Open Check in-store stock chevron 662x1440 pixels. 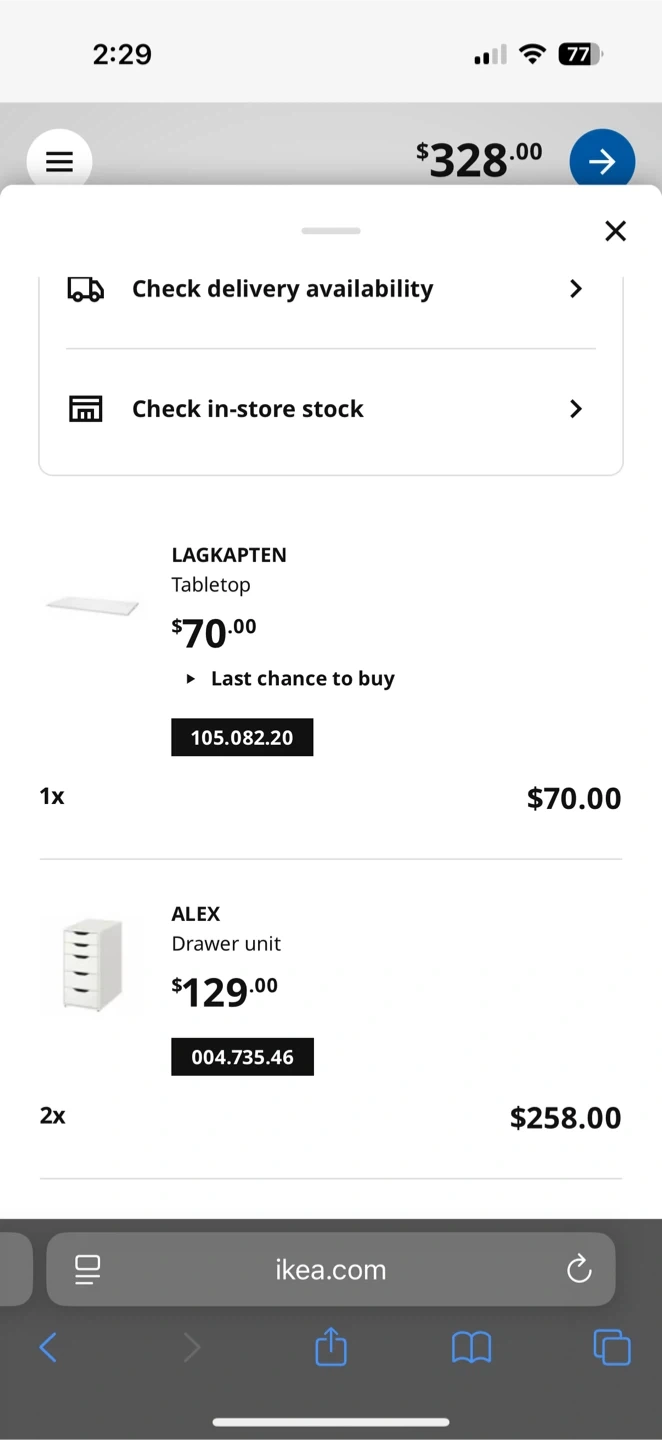point(575,409)
